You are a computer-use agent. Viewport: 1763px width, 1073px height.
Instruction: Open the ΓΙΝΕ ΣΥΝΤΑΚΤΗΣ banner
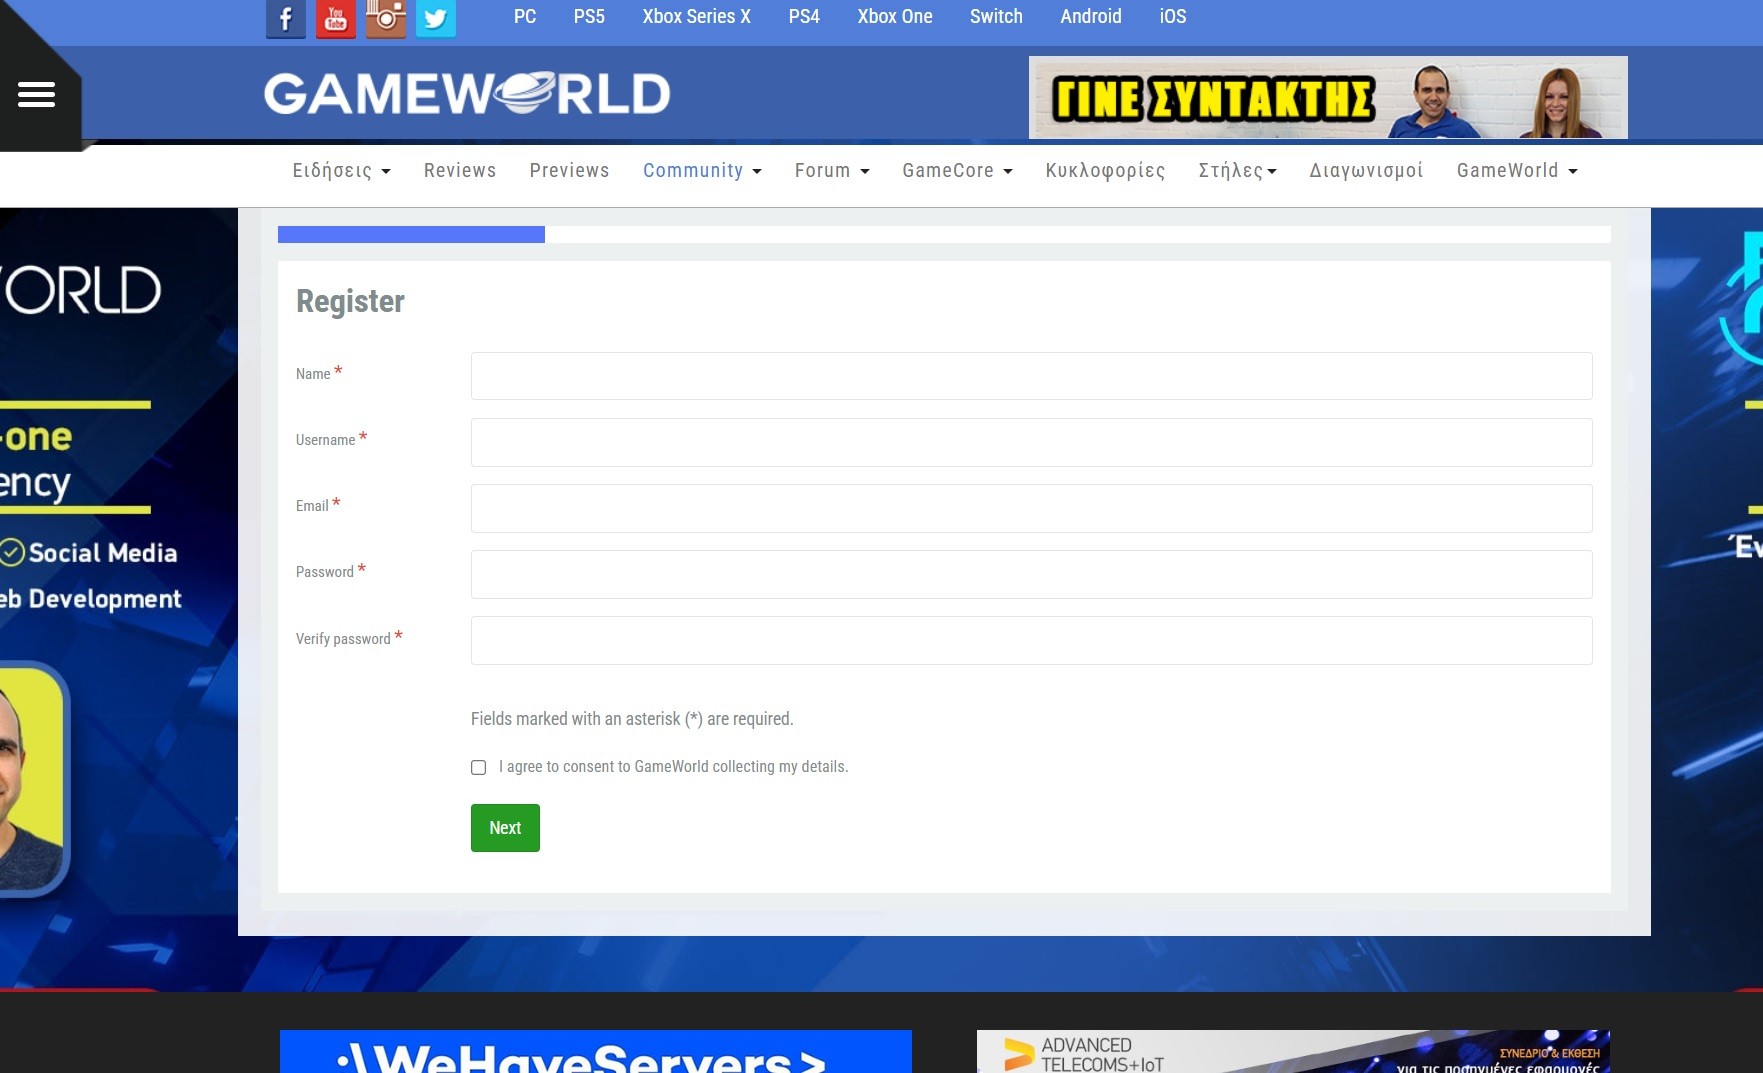[x=1328, y=97]
